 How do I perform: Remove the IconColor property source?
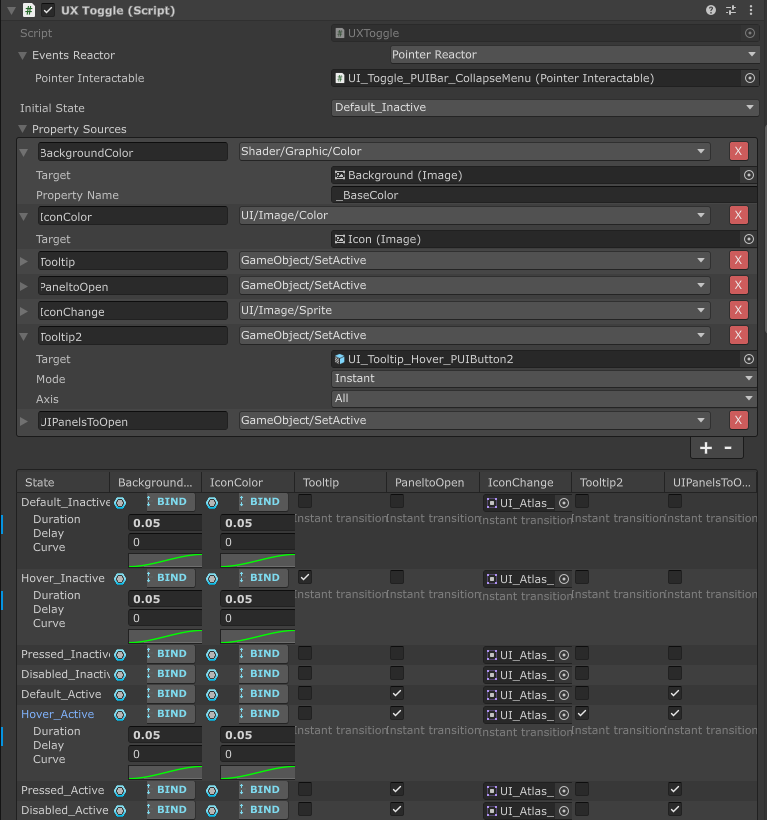(x=738, y=215)
